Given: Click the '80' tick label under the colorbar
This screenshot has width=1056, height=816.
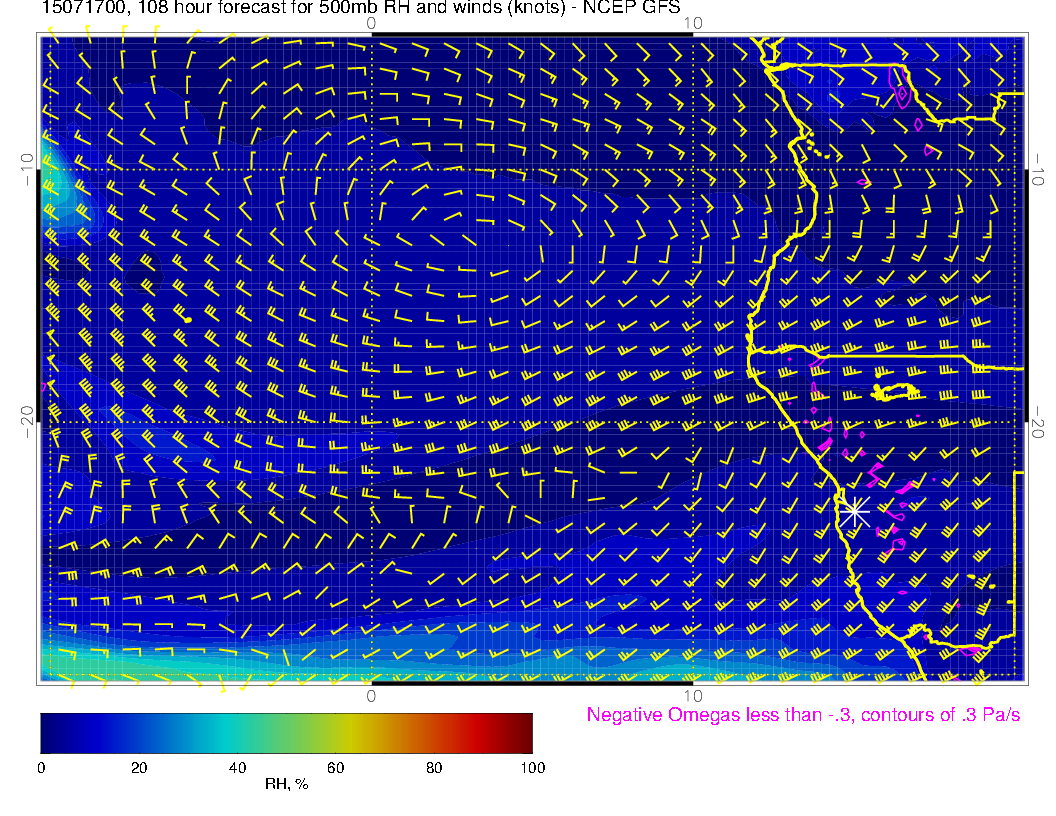Looking at the screenshot, I should 434,767.
